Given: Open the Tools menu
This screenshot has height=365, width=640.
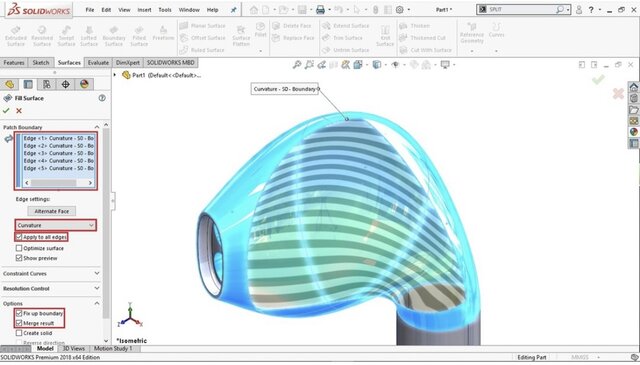Looking at the screenshot, I should [165, 10].
